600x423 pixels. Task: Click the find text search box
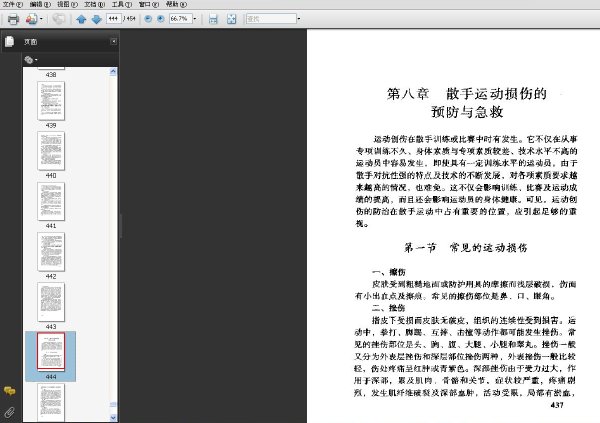pos(271,18)
